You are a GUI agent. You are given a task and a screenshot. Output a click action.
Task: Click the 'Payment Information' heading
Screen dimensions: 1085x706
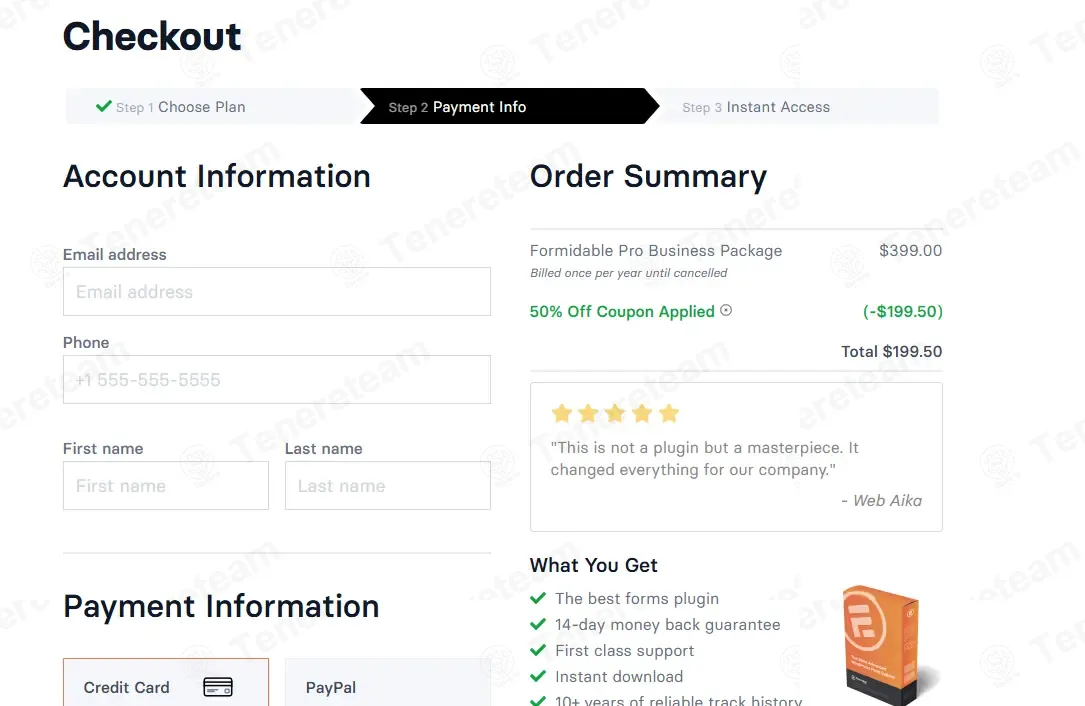[221, 606]
